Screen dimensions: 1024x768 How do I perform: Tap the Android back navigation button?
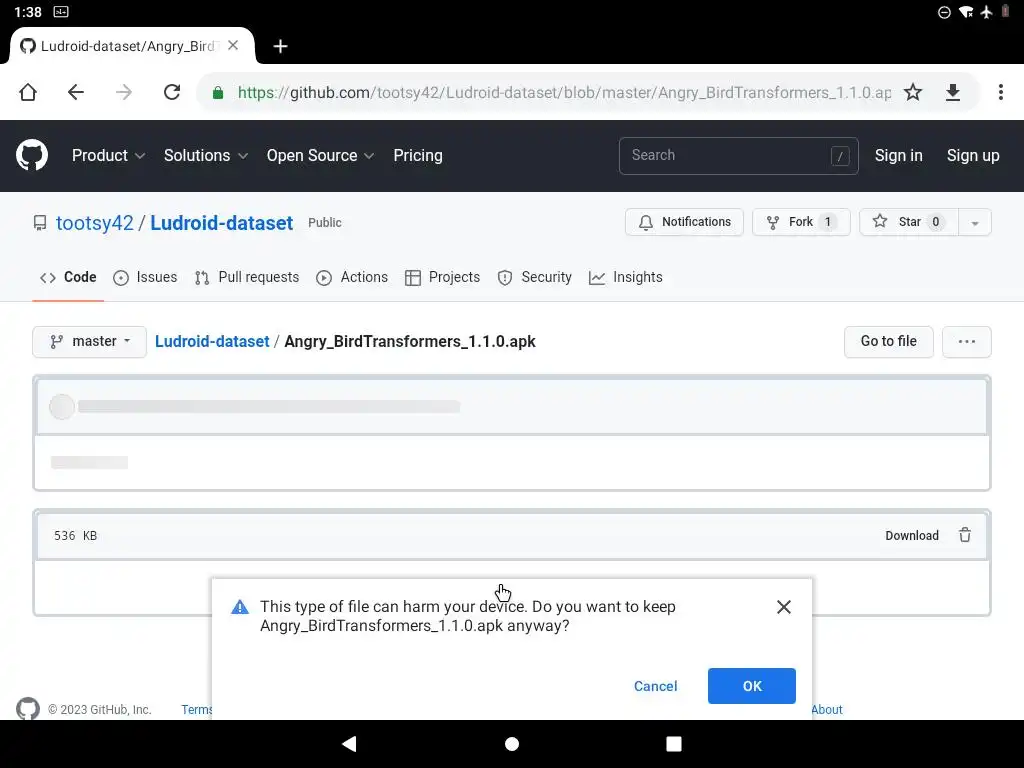[349, 744]
